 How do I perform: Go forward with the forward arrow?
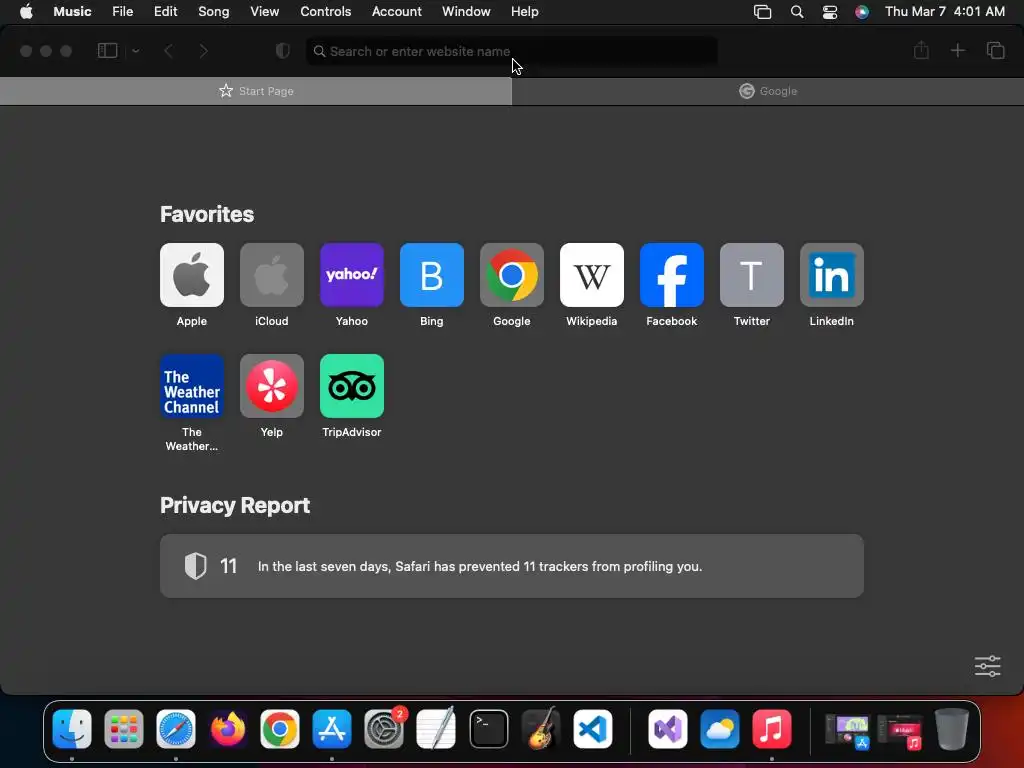203,51
